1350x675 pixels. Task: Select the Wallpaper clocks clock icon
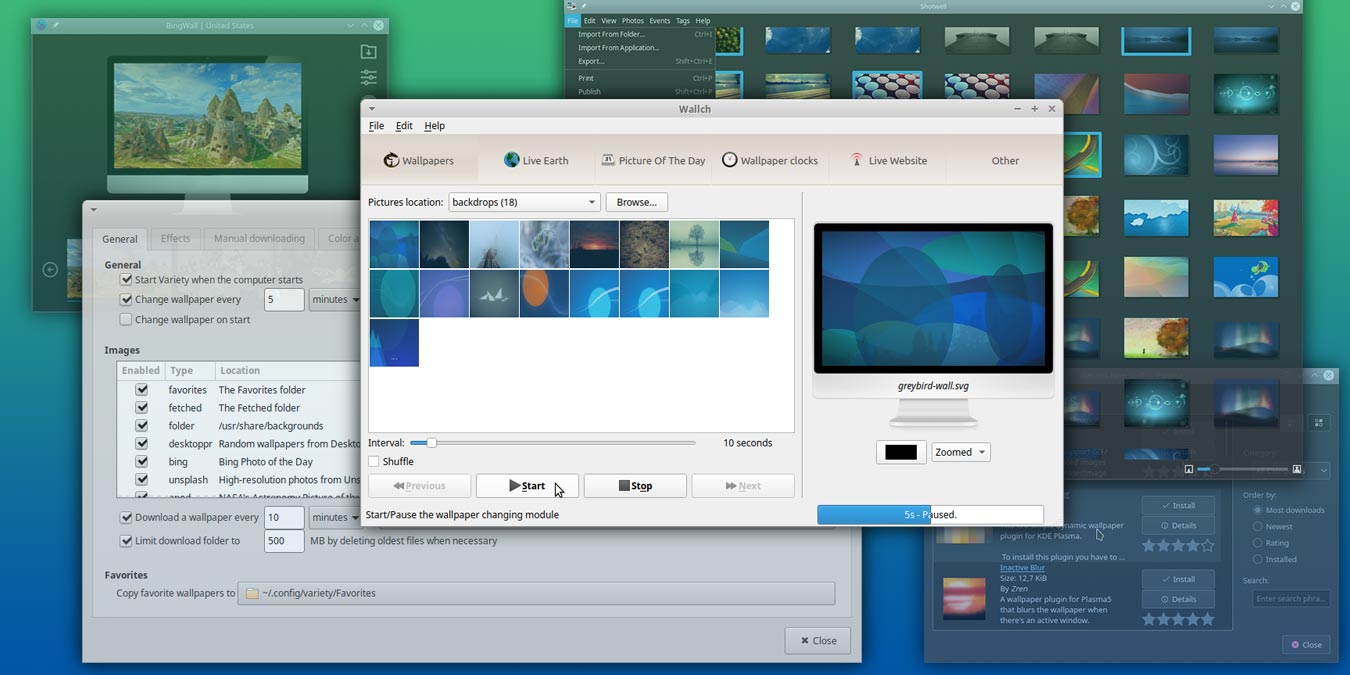(x=729, y=159)
